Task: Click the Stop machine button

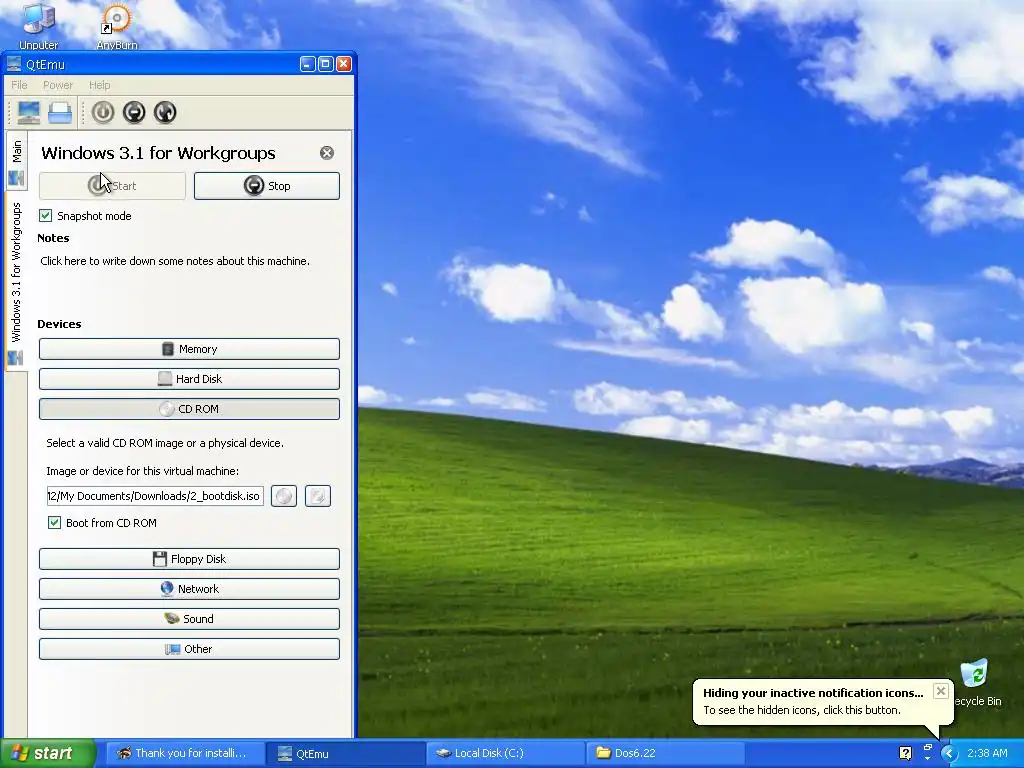Action: coord(266,186)
